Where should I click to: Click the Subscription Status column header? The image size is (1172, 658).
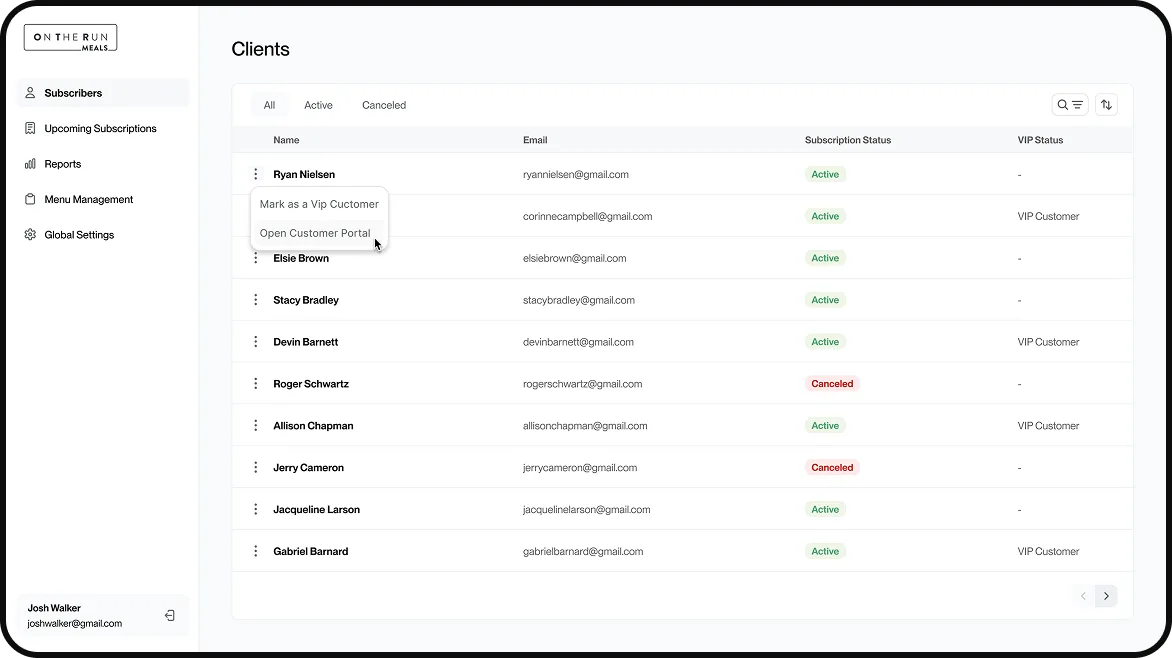coord(848,140)
